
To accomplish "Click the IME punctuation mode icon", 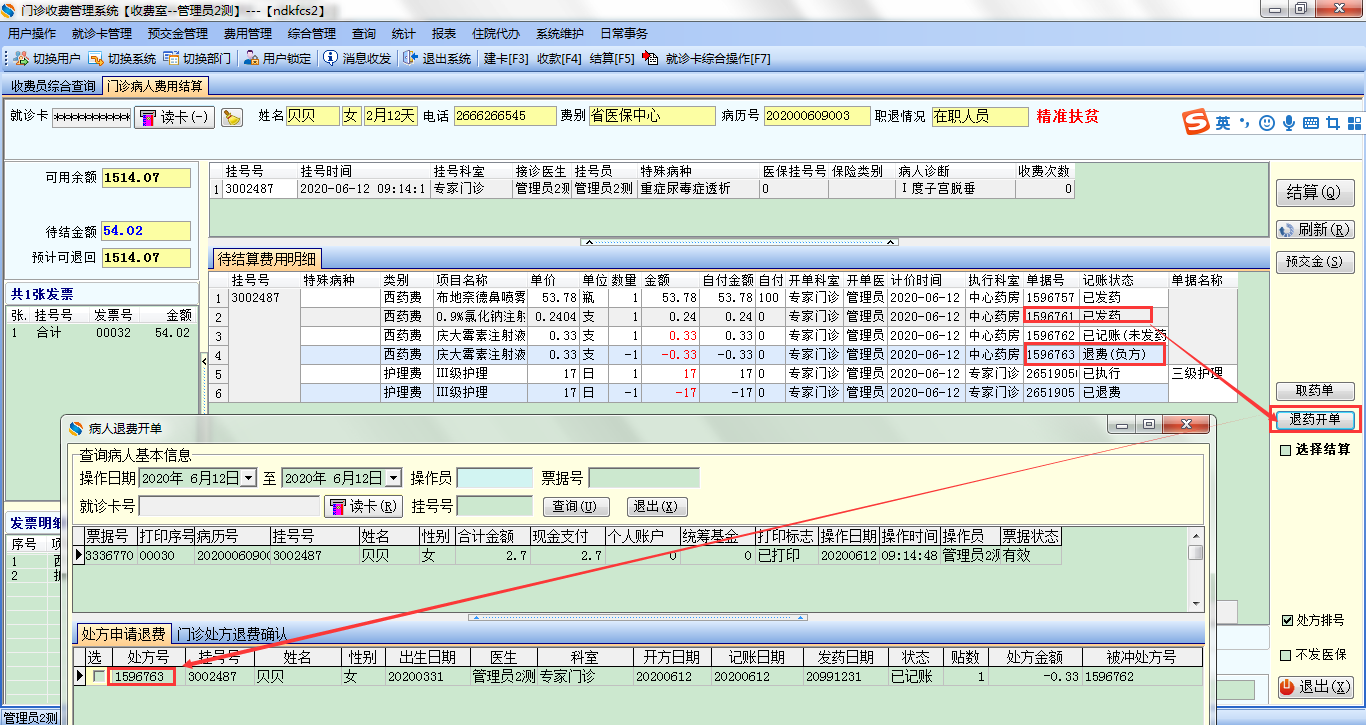I will pyautogui.click(x=1246, y=123).
